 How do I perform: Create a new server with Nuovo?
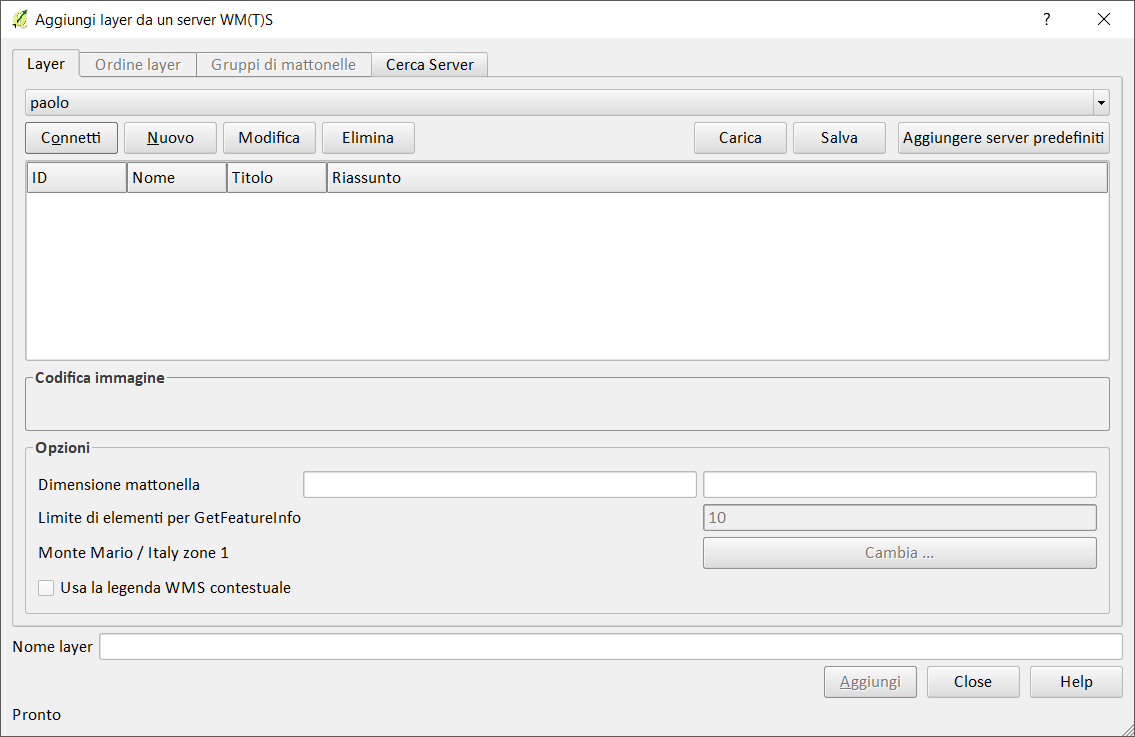pyautogui.click(x=170, y=138)
